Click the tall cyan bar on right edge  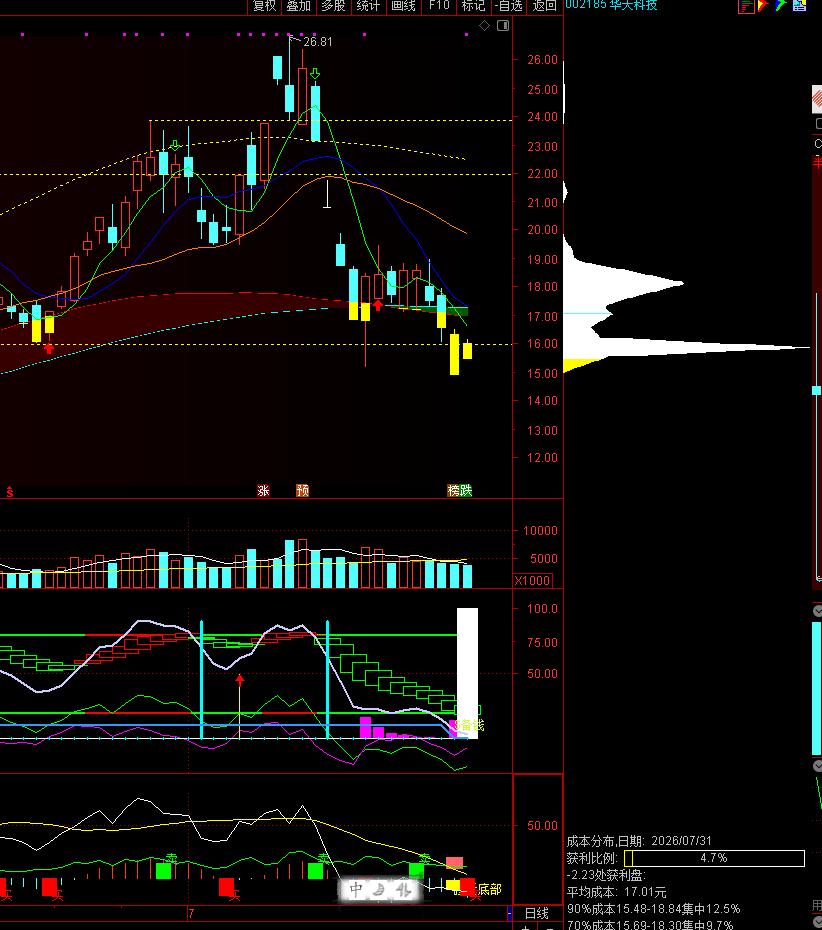point(817,688)
